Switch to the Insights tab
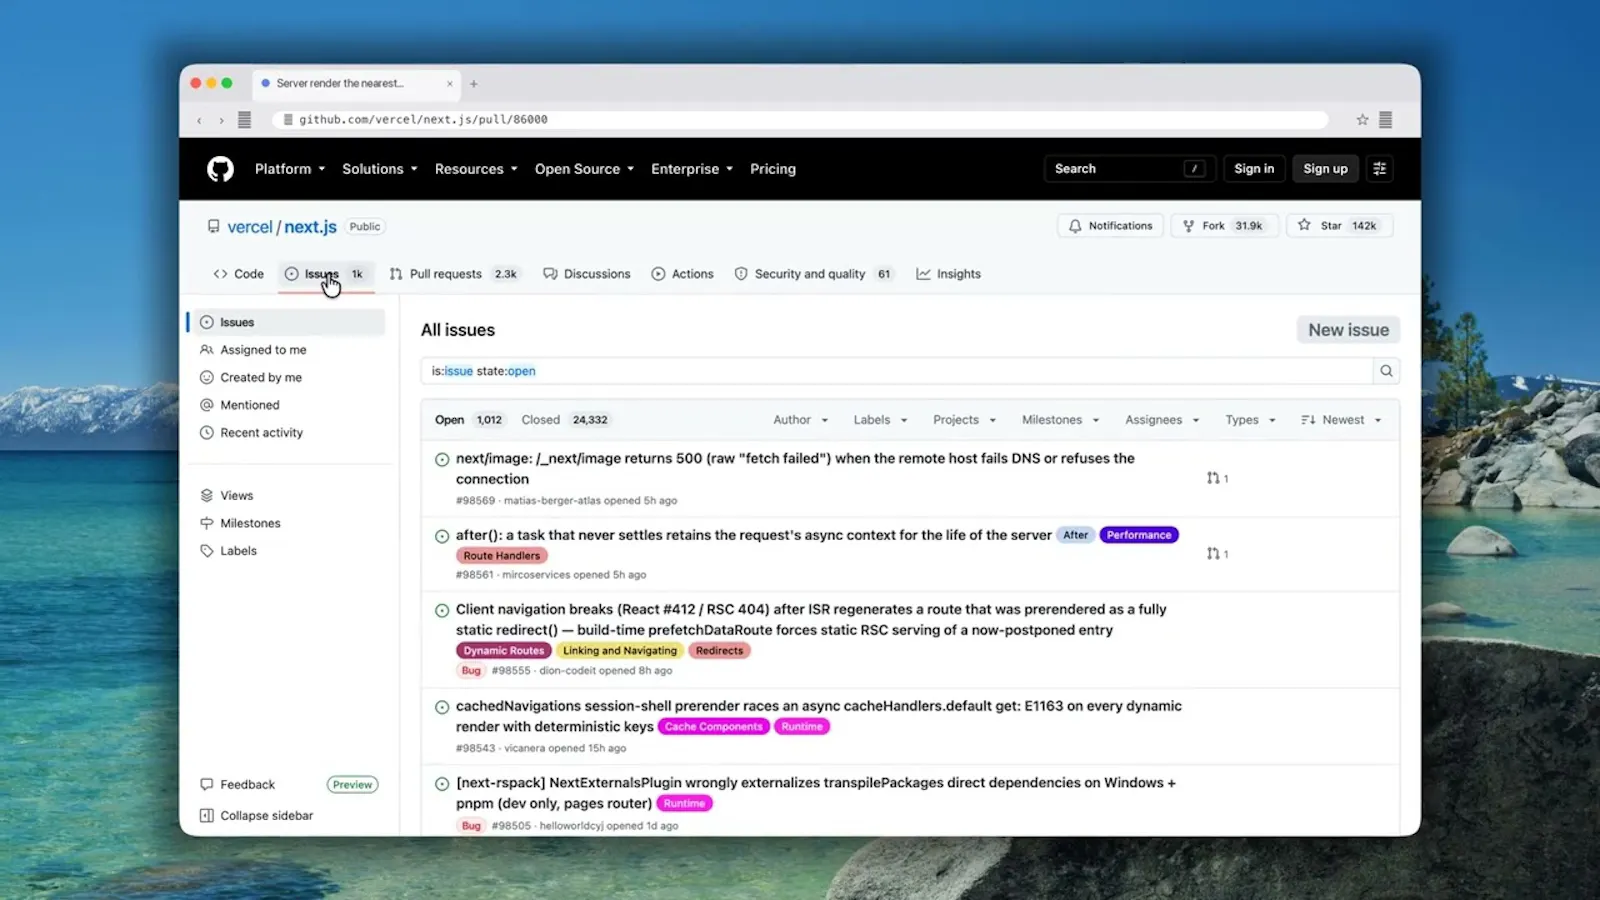1600x900 pixels. click(x=948, y=274)
